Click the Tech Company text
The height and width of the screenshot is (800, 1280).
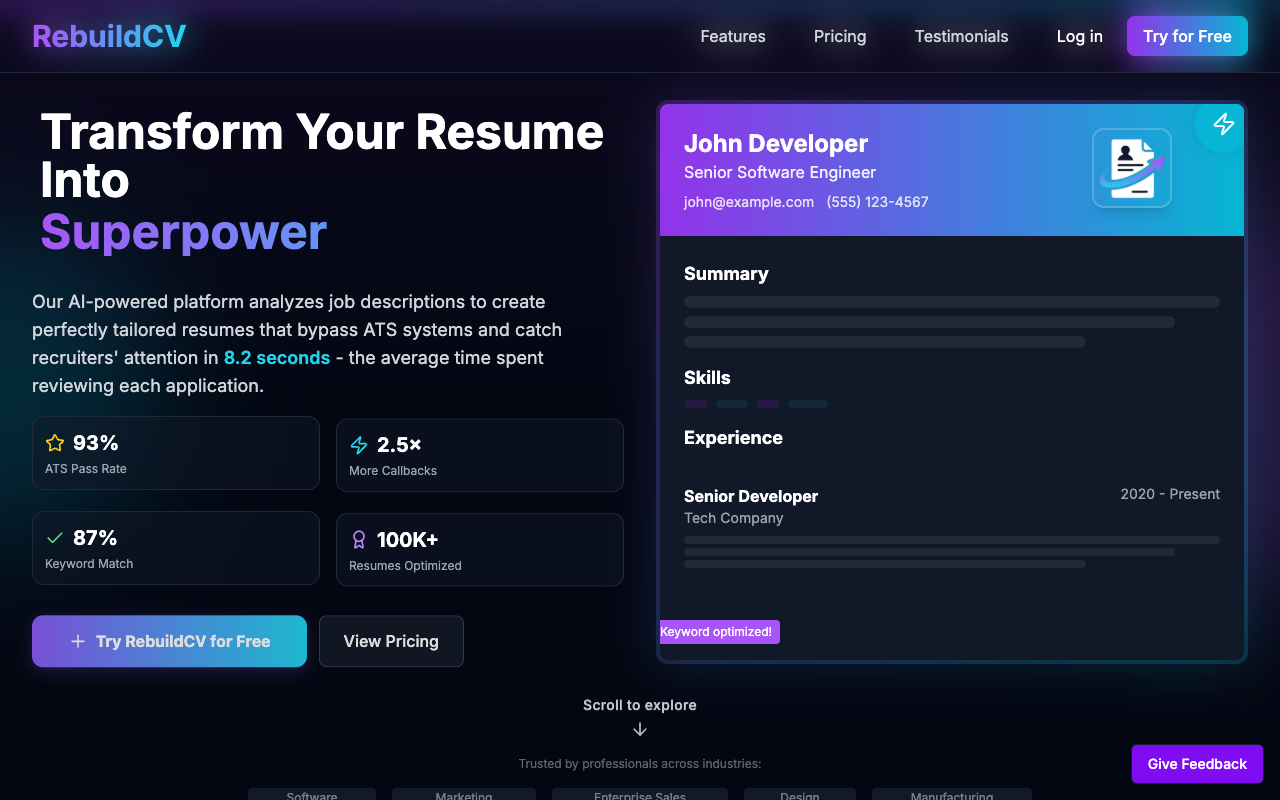point(734,518)
